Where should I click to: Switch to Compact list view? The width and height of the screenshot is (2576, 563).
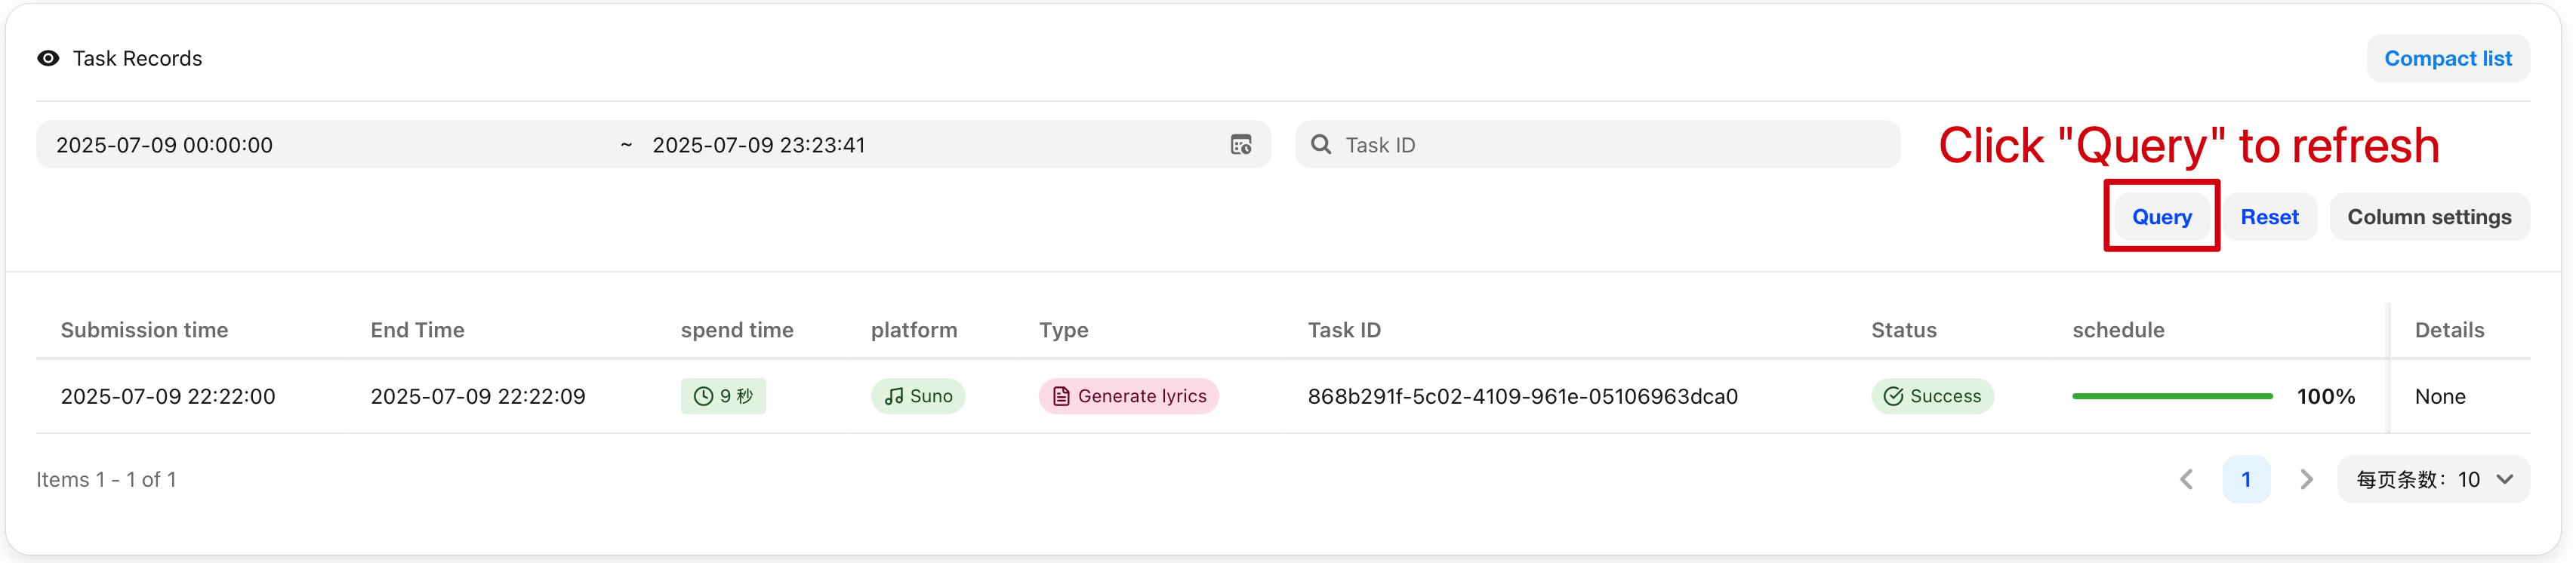point(2448,58)
